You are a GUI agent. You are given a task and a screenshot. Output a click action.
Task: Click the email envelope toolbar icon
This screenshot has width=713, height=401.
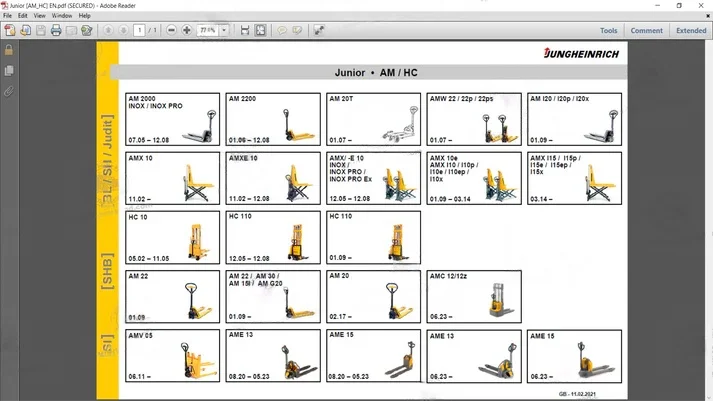[x=71, y=30]
